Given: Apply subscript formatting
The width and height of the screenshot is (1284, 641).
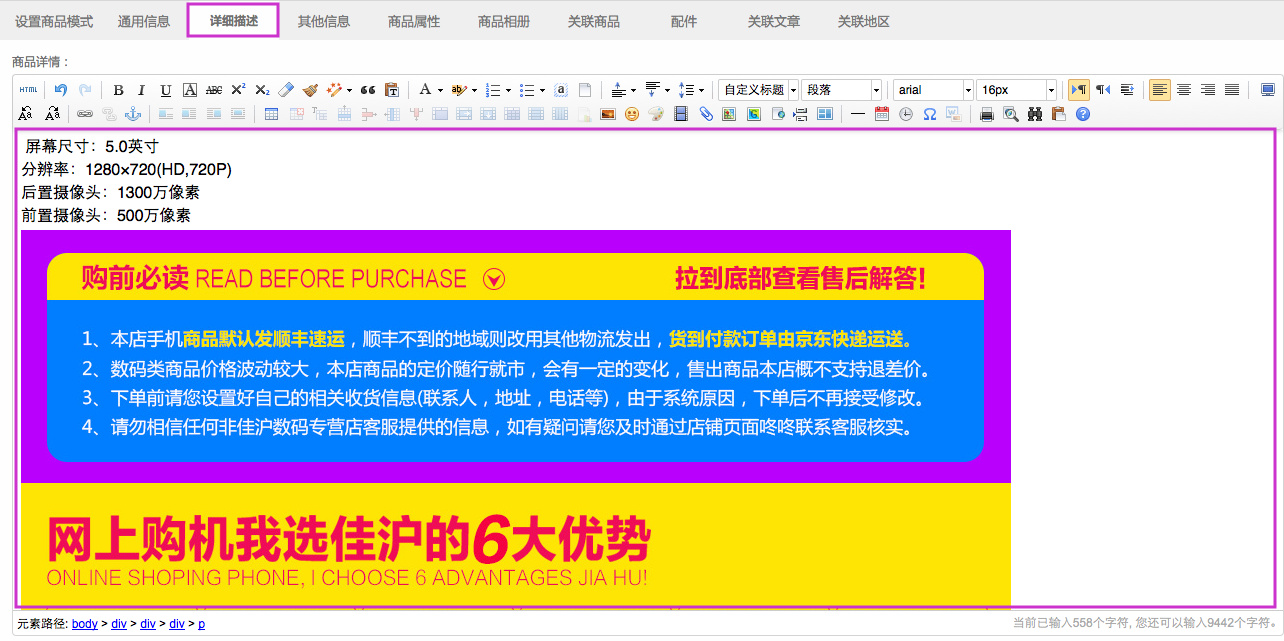Looking at the screenshot, I should coord(262,90).
